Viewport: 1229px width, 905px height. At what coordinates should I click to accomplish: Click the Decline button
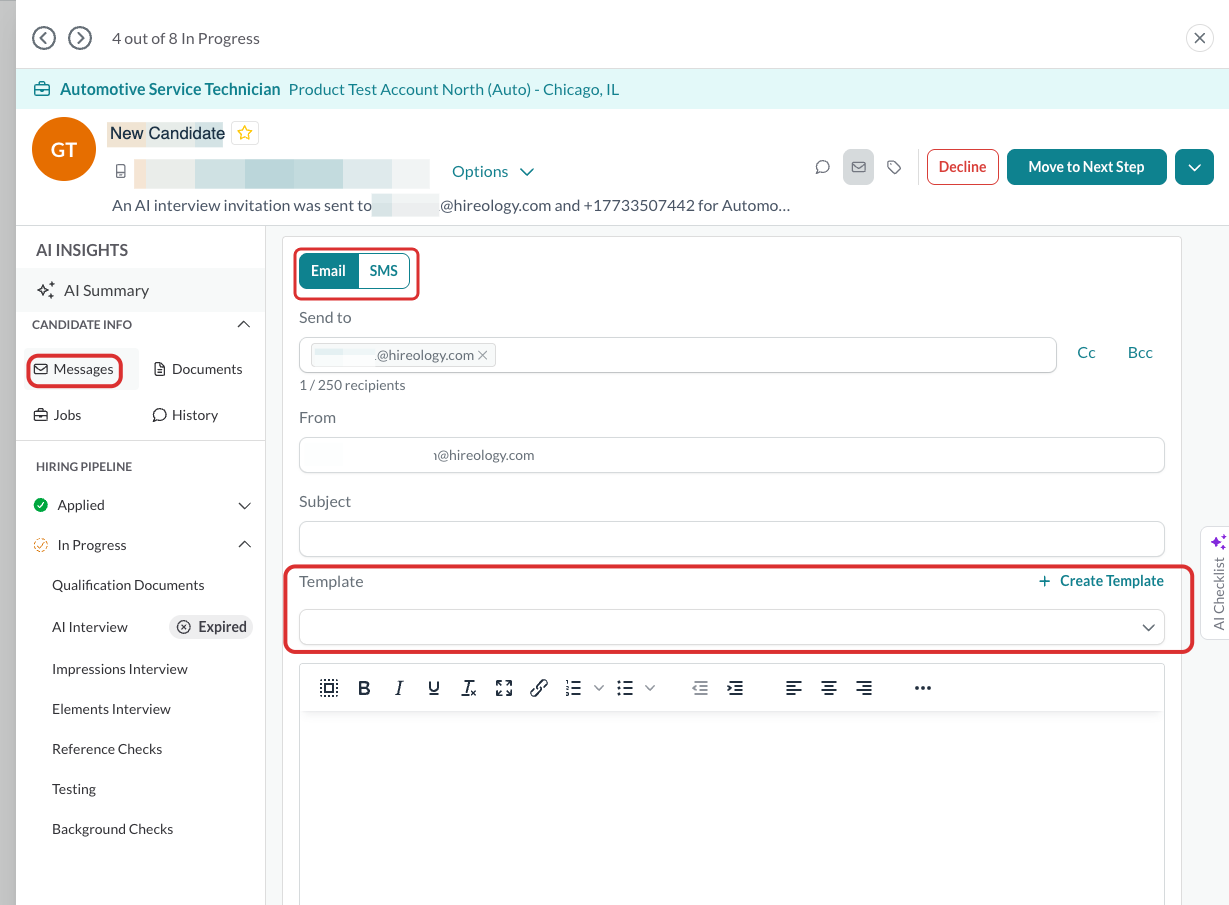963,167
